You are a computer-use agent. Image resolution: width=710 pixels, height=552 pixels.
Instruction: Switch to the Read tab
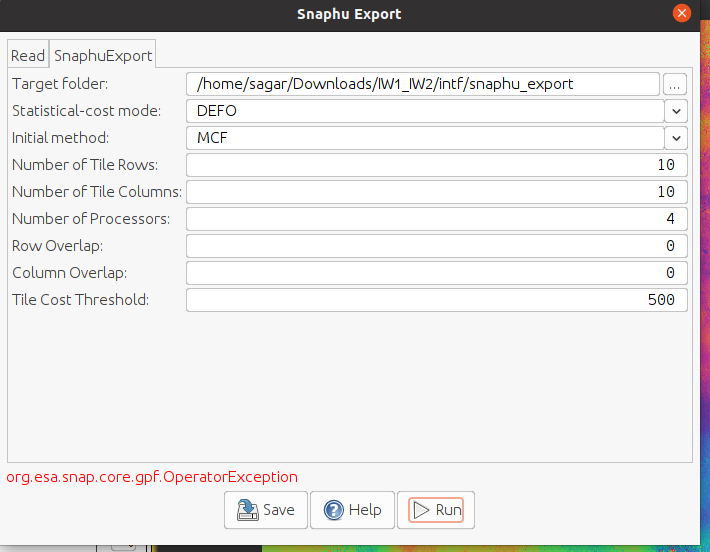pyautogui.click(x=28, y=56)
